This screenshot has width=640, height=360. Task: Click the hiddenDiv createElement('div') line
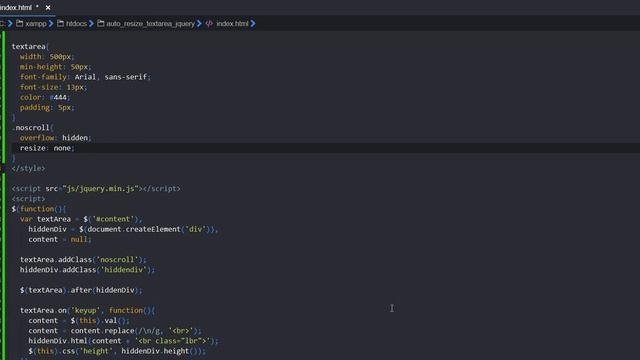pyautogui.click(x=123, y=229)
